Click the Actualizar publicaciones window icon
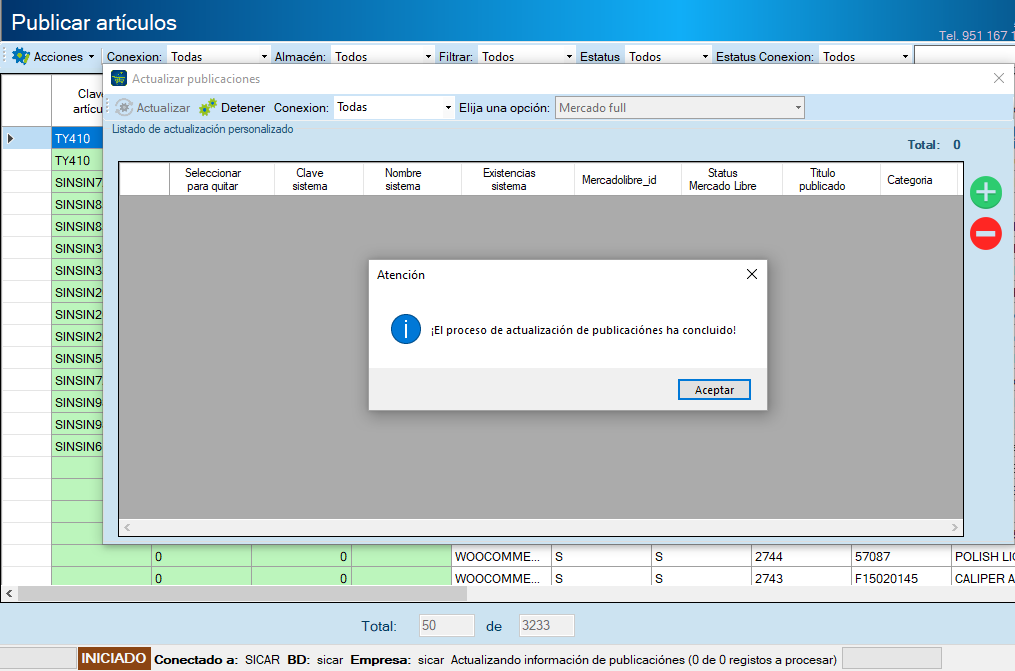Viewport: 1015px width, 671px height. [x=119, y=78]
